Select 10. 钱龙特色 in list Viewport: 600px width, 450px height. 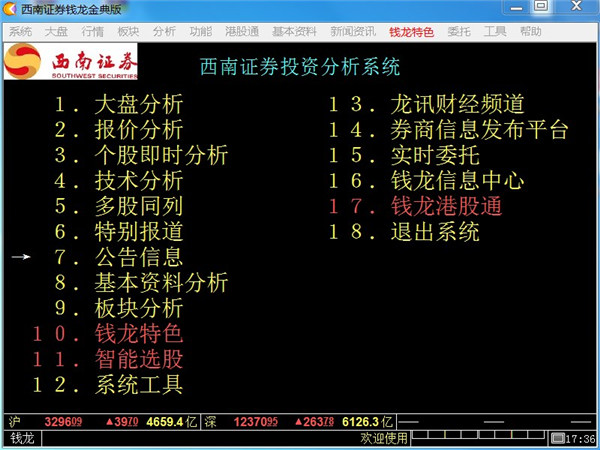click(108, 334)
